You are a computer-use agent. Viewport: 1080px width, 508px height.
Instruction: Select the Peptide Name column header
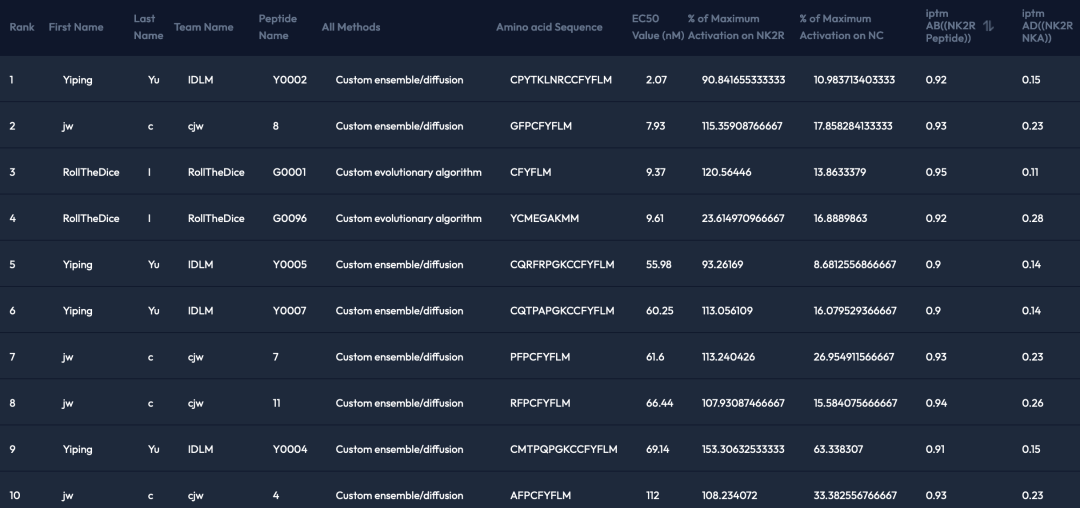(x=277, y=27)
